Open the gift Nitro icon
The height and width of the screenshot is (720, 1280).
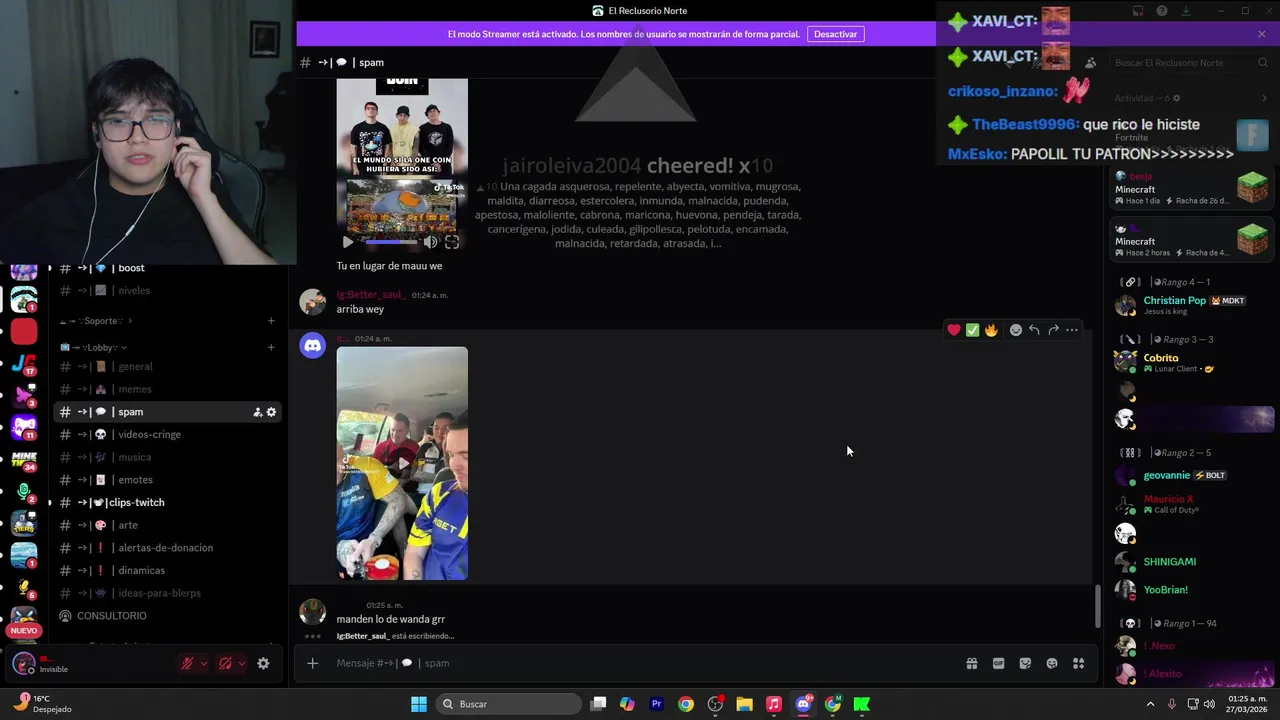pyautogui.click(x=971, y=663)
